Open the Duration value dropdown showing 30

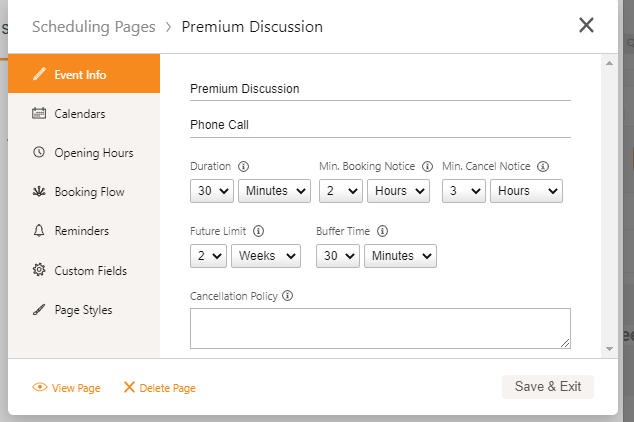click(212, 191)
